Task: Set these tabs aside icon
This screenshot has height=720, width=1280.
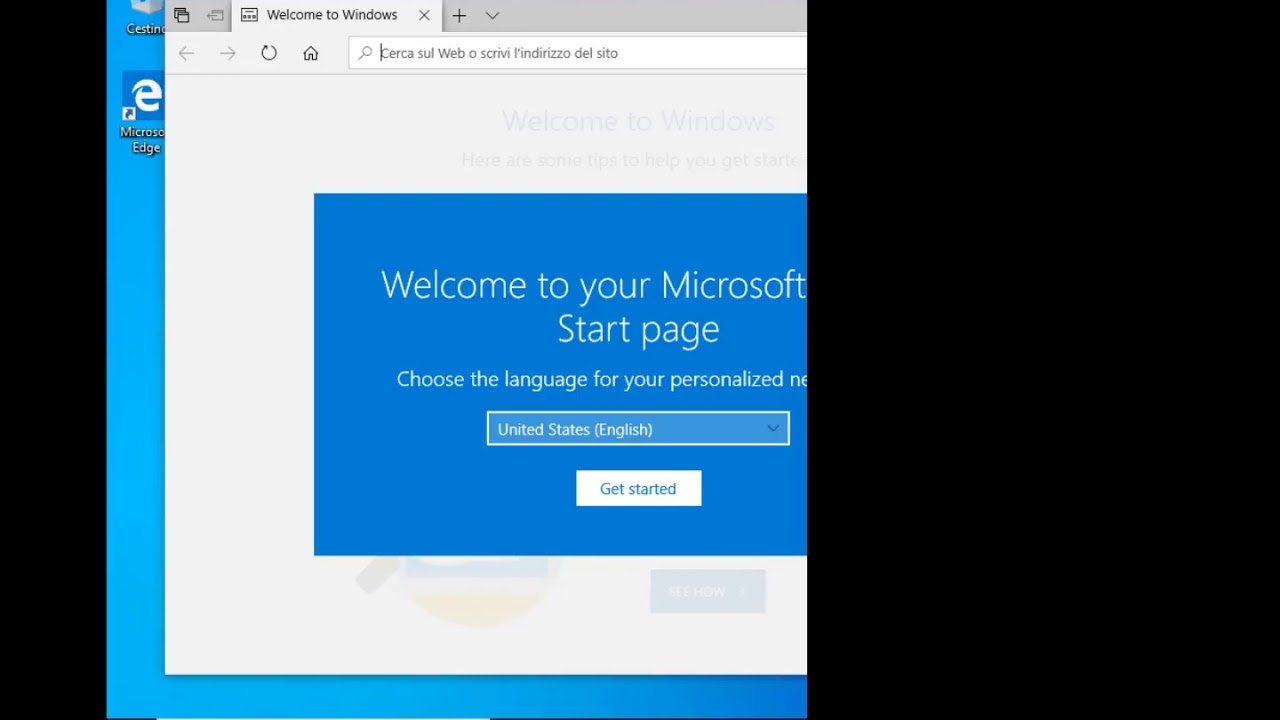Action: click(x=215, y=15)
